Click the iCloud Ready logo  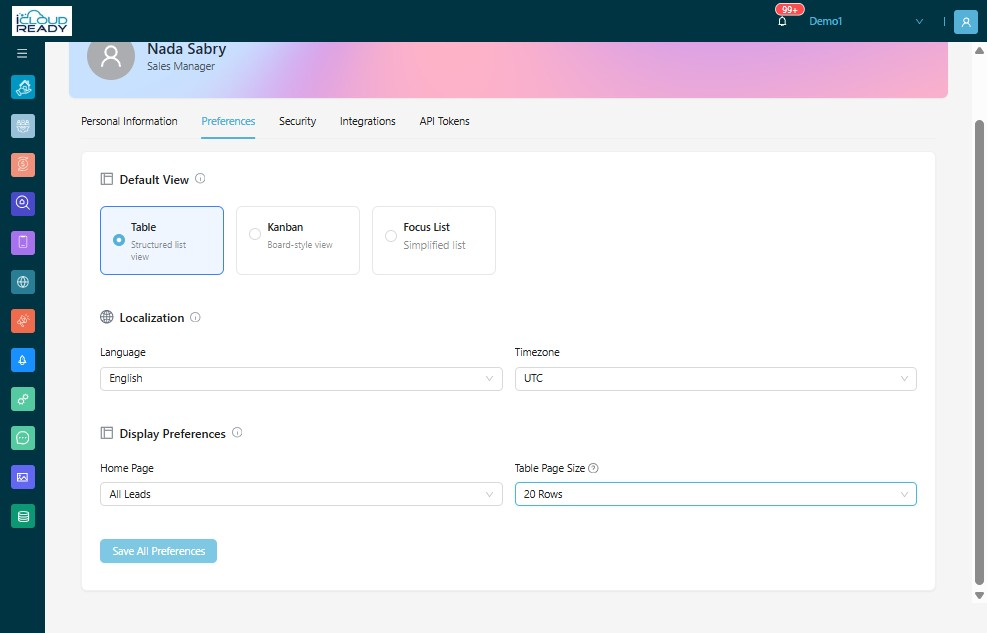42,21
